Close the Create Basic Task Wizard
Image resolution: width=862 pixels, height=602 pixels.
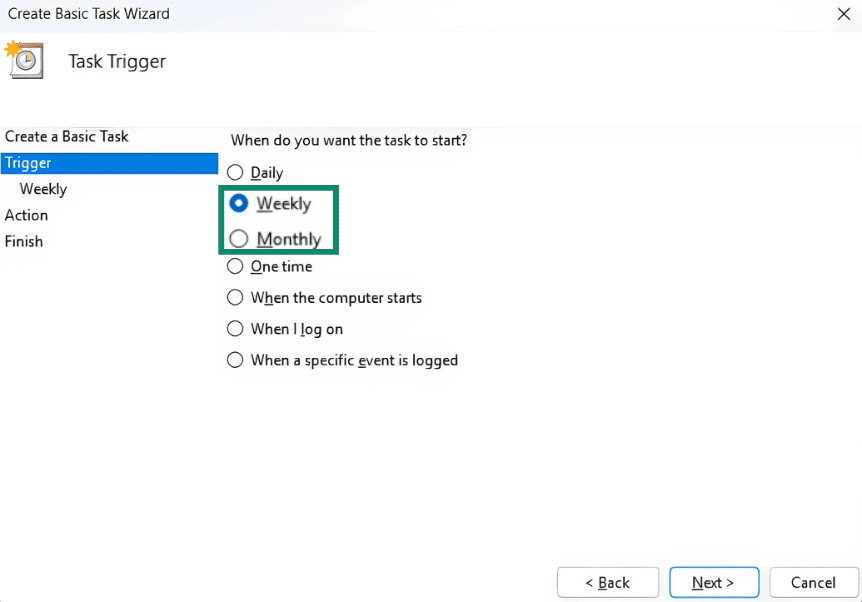tap(843, 14)
